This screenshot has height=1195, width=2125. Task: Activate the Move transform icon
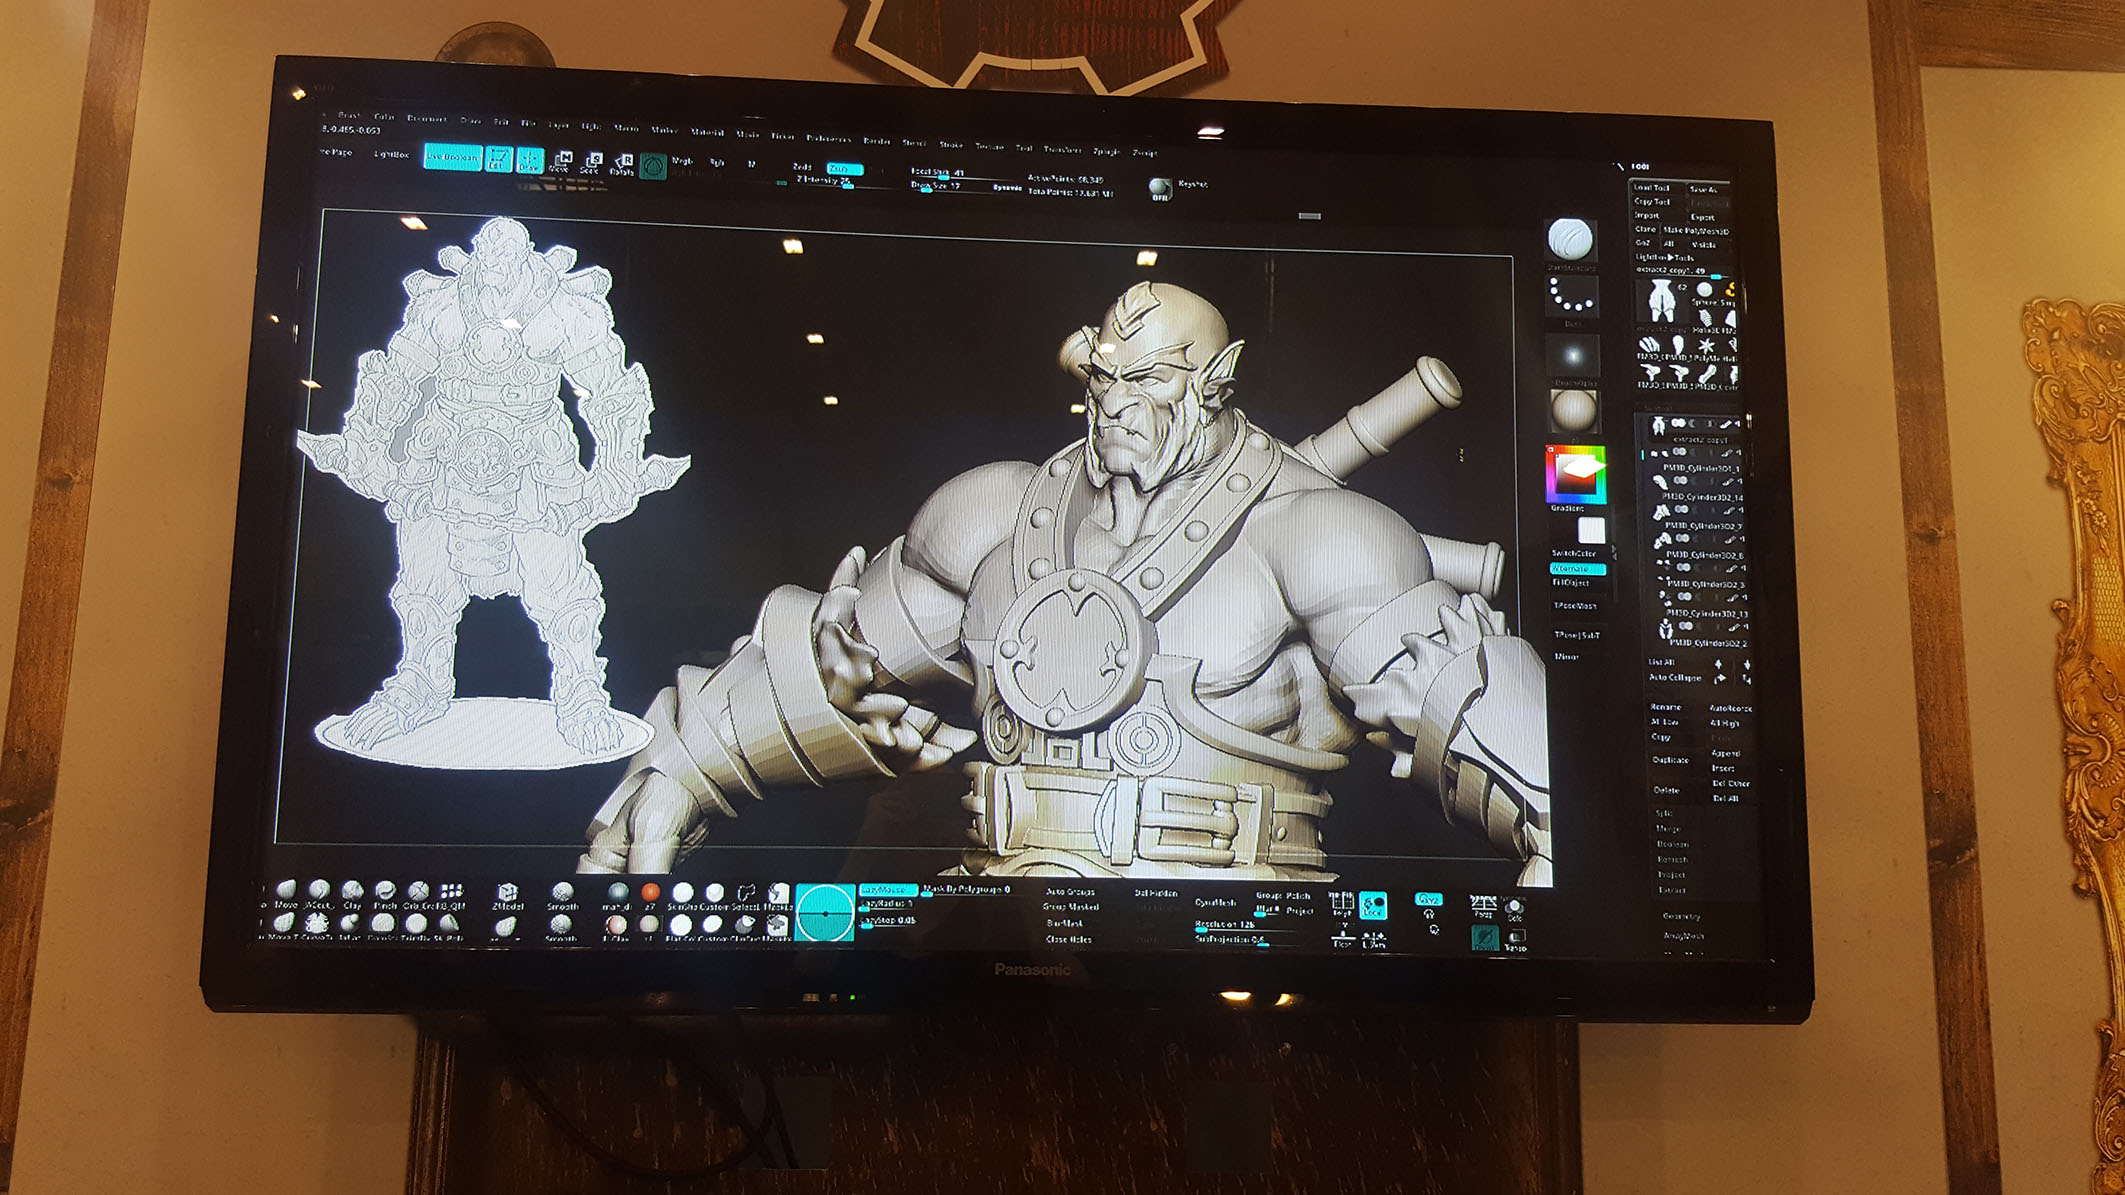tap(561, 162)
